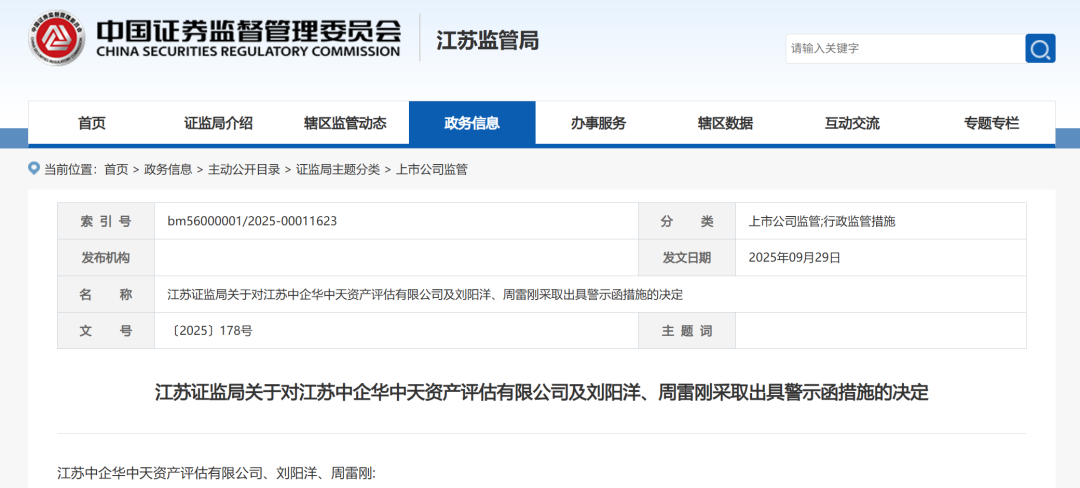Click the location pin icon before 当前位置
Image resolution: width=1080 pixels, height=488 pixels.
coord(34,168)
